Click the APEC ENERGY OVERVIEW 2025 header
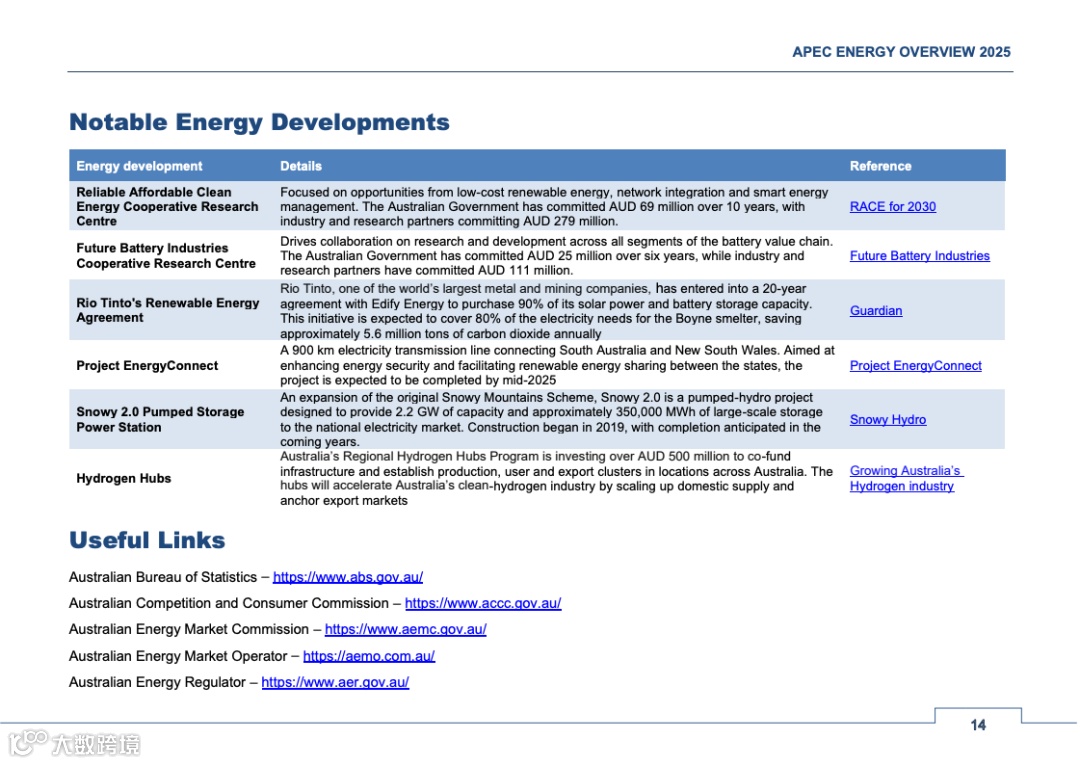Screen dimensions: 1080x764 point(902,52)
